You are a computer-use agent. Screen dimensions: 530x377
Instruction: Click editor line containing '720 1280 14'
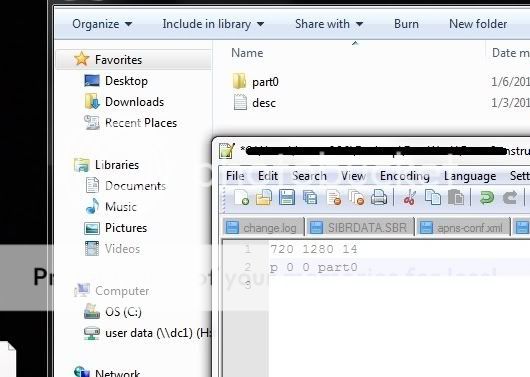pyautogui.click(x=313, y=249)
